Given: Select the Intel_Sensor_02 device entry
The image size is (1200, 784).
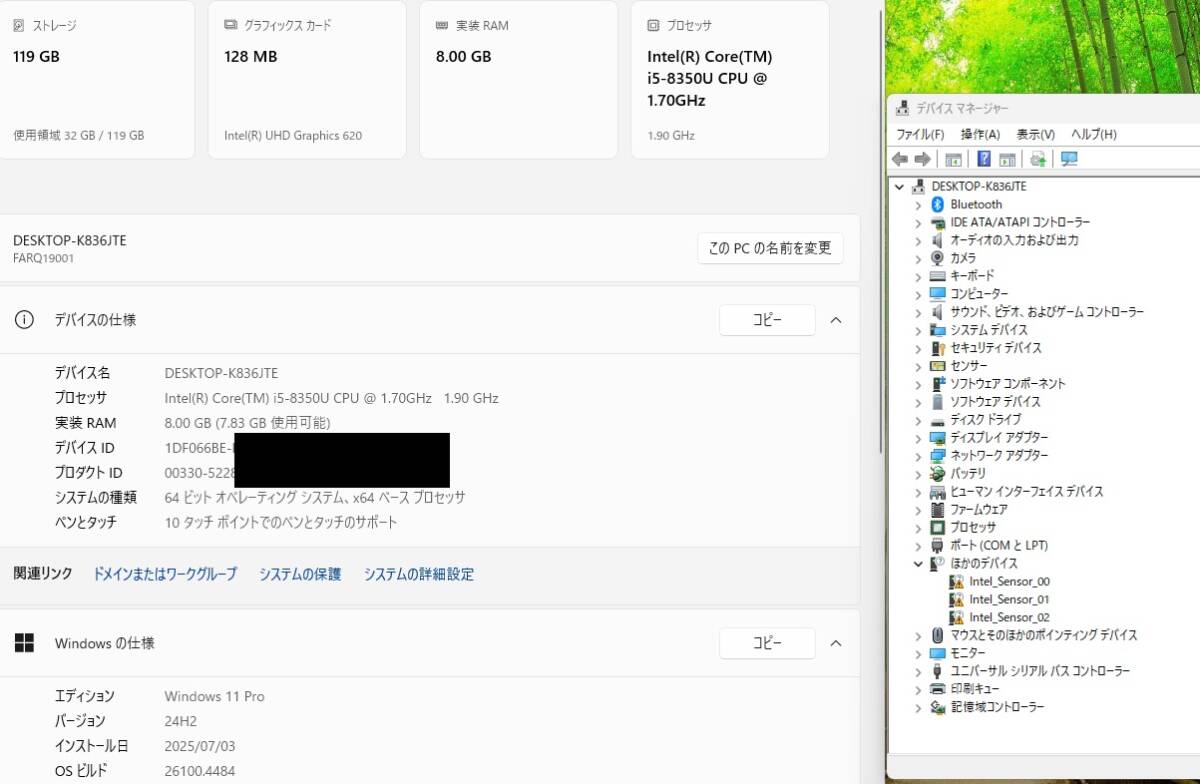Looking at the screenshot, I should coord(1009,617).
